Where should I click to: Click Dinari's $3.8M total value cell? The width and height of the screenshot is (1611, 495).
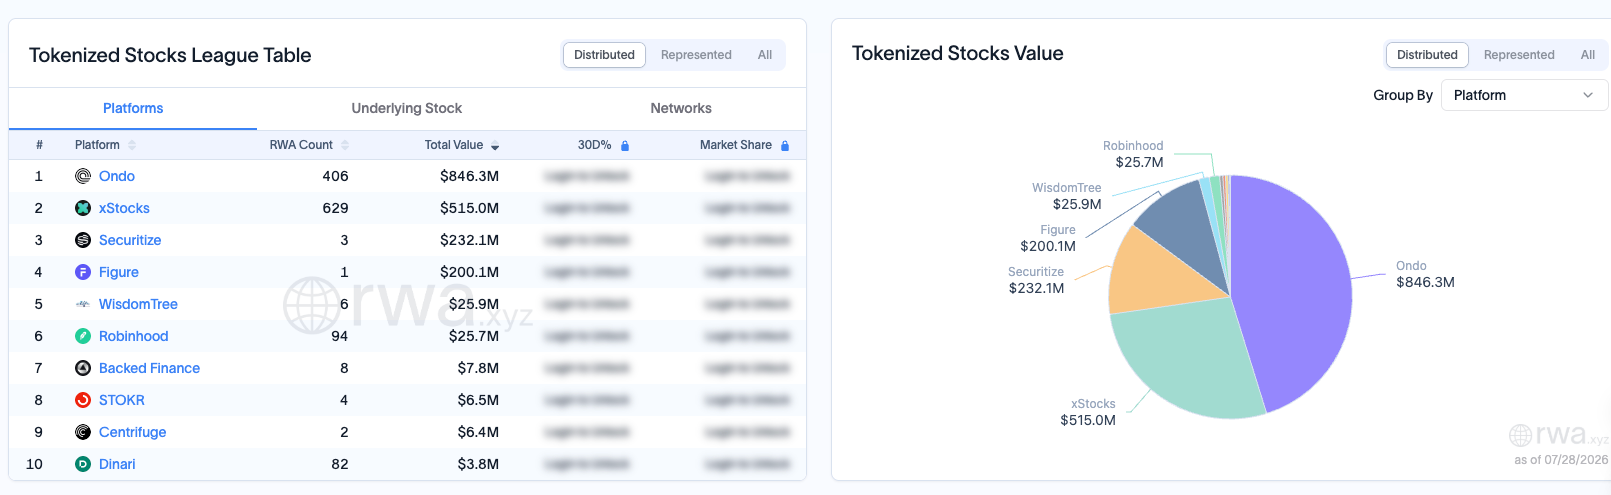click(479, 464)
